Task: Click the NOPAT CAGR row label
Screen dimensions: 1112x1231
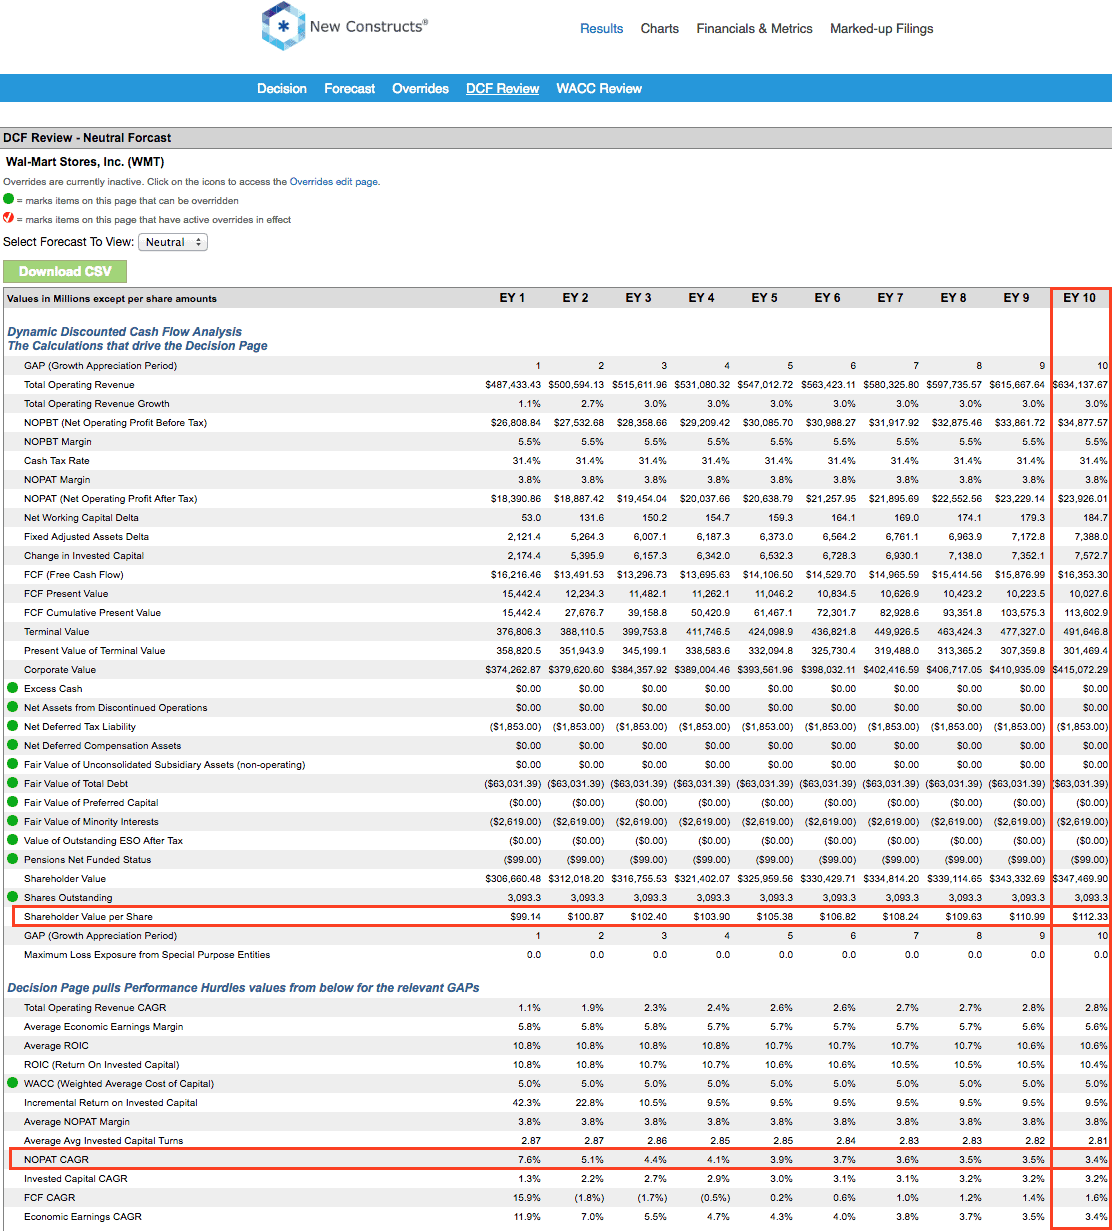Action: (57, 1160)
